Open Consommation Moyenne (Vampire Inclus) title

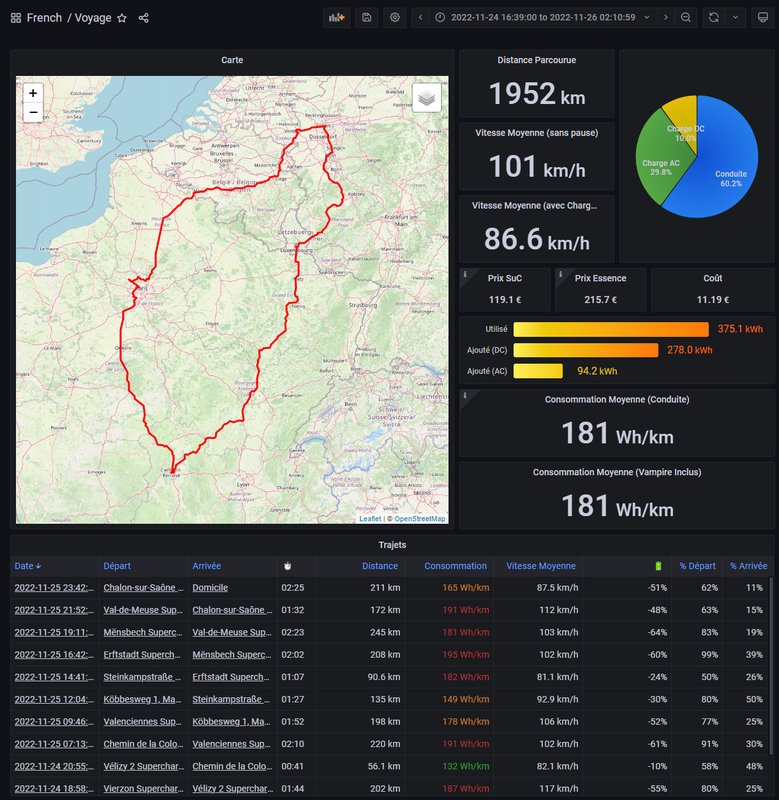click(617, 472)
